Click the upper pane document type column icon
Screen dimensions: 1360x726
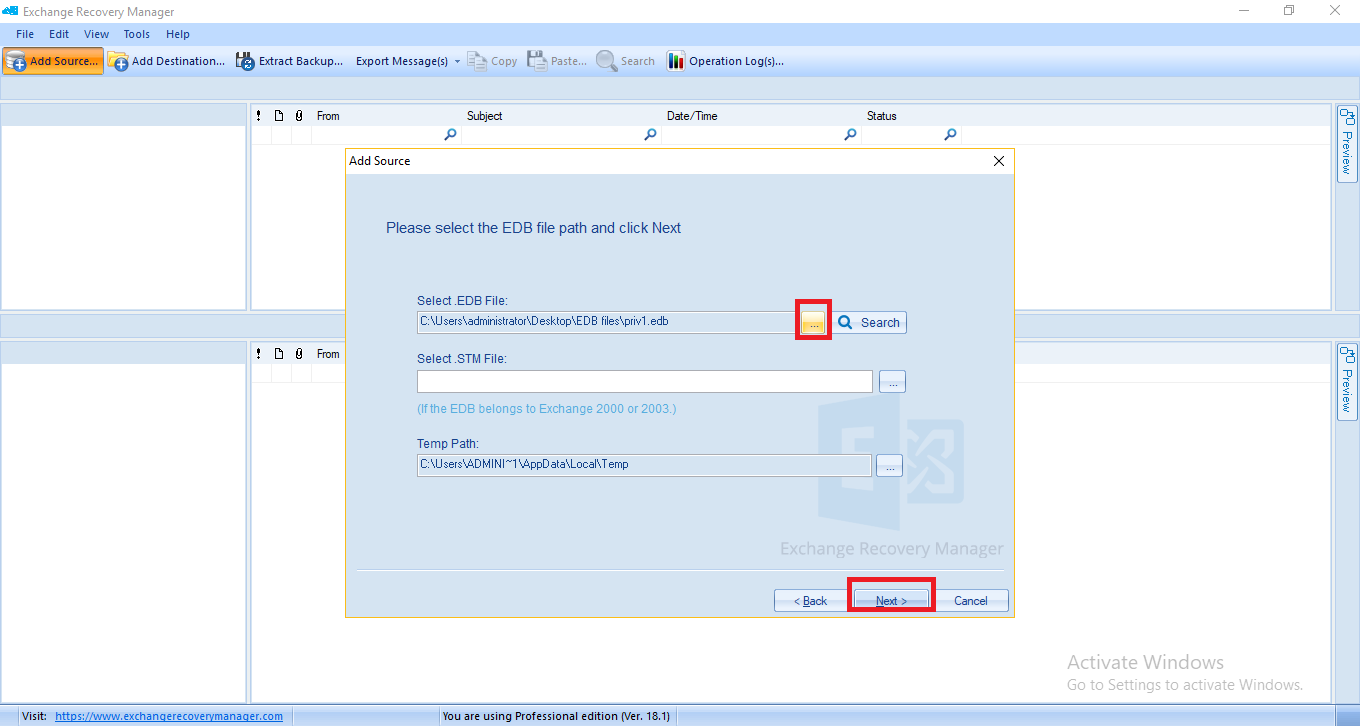tap(279, 116)
